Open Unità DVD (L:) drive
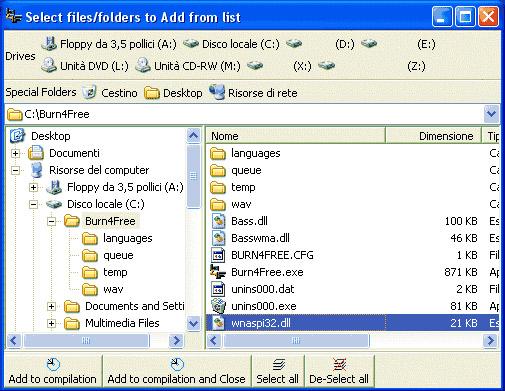This screenshot has height=391, width=505. (85, 66)
